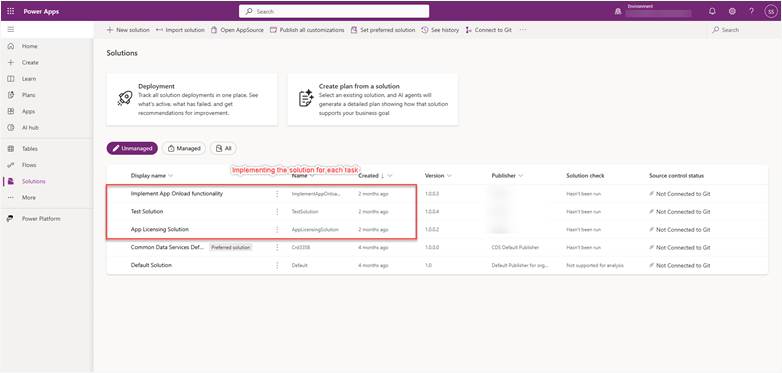Viewport: 782px width, 373px height.
Task: Open Common Data Services Default solution
Action: [167, 247]
